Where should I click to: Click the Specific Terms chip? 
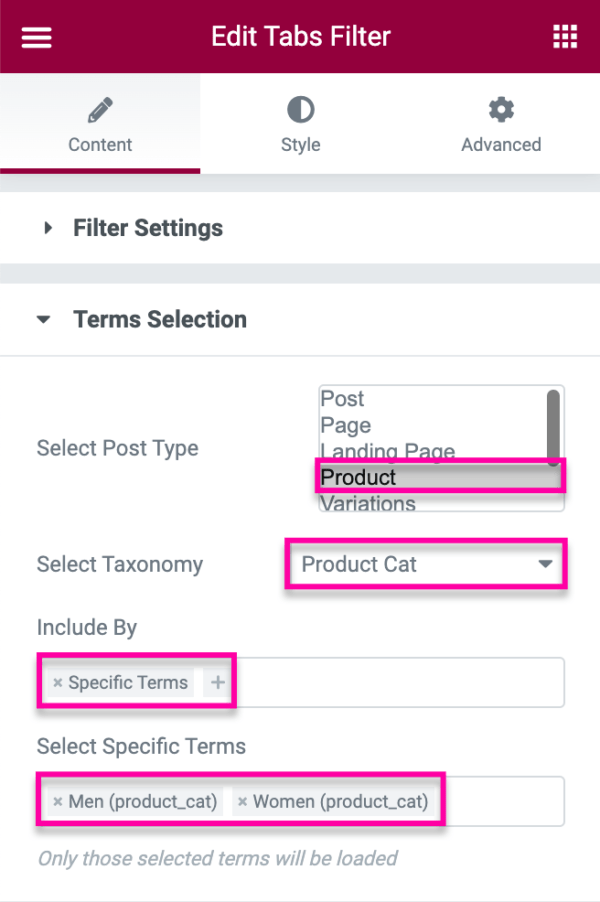pyautogui.click(x=128, y=682)
